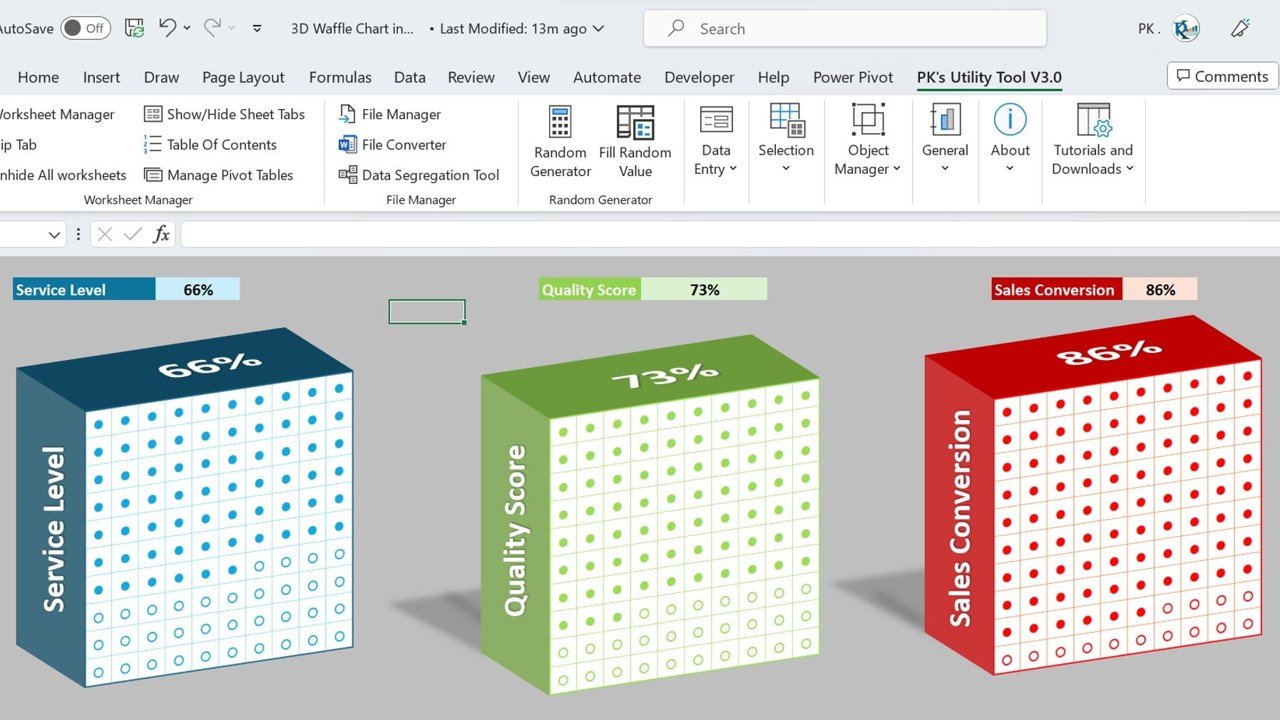Click the Cancel X in formula bar
The image size is (1280, 720).
105,235
